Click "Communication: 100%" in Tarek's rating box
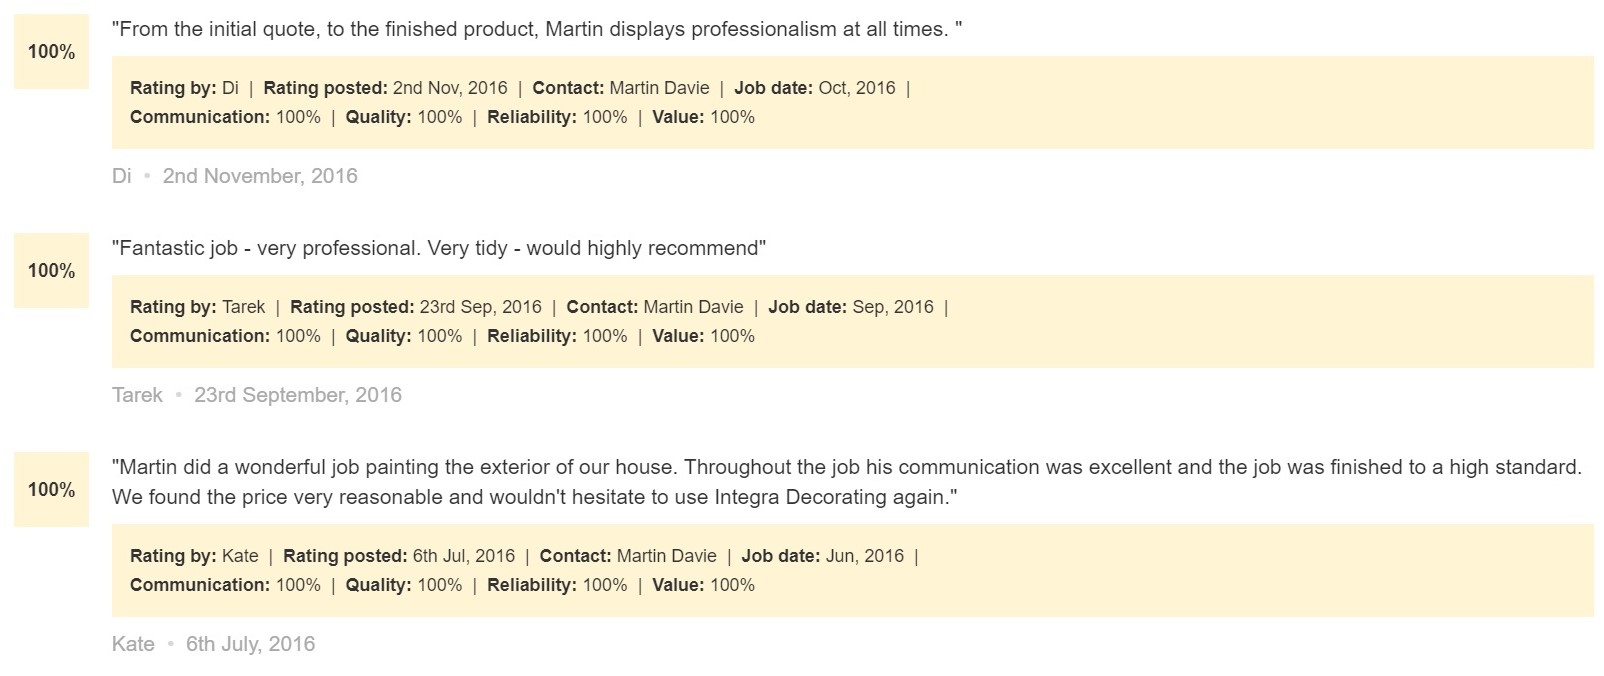The height and width of the screenshot is (676, 1604). point(225,336)
